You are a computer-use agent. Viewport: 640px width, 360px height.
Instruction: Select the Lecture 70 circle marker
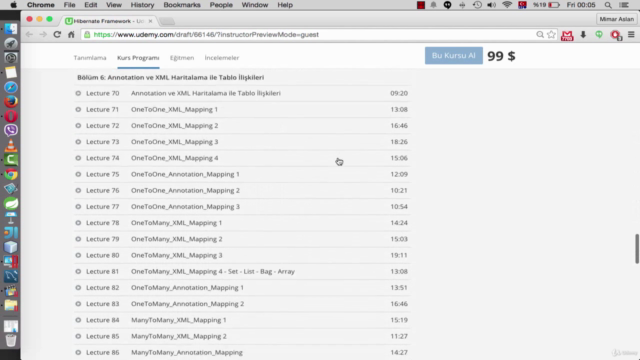pos(78,93)
